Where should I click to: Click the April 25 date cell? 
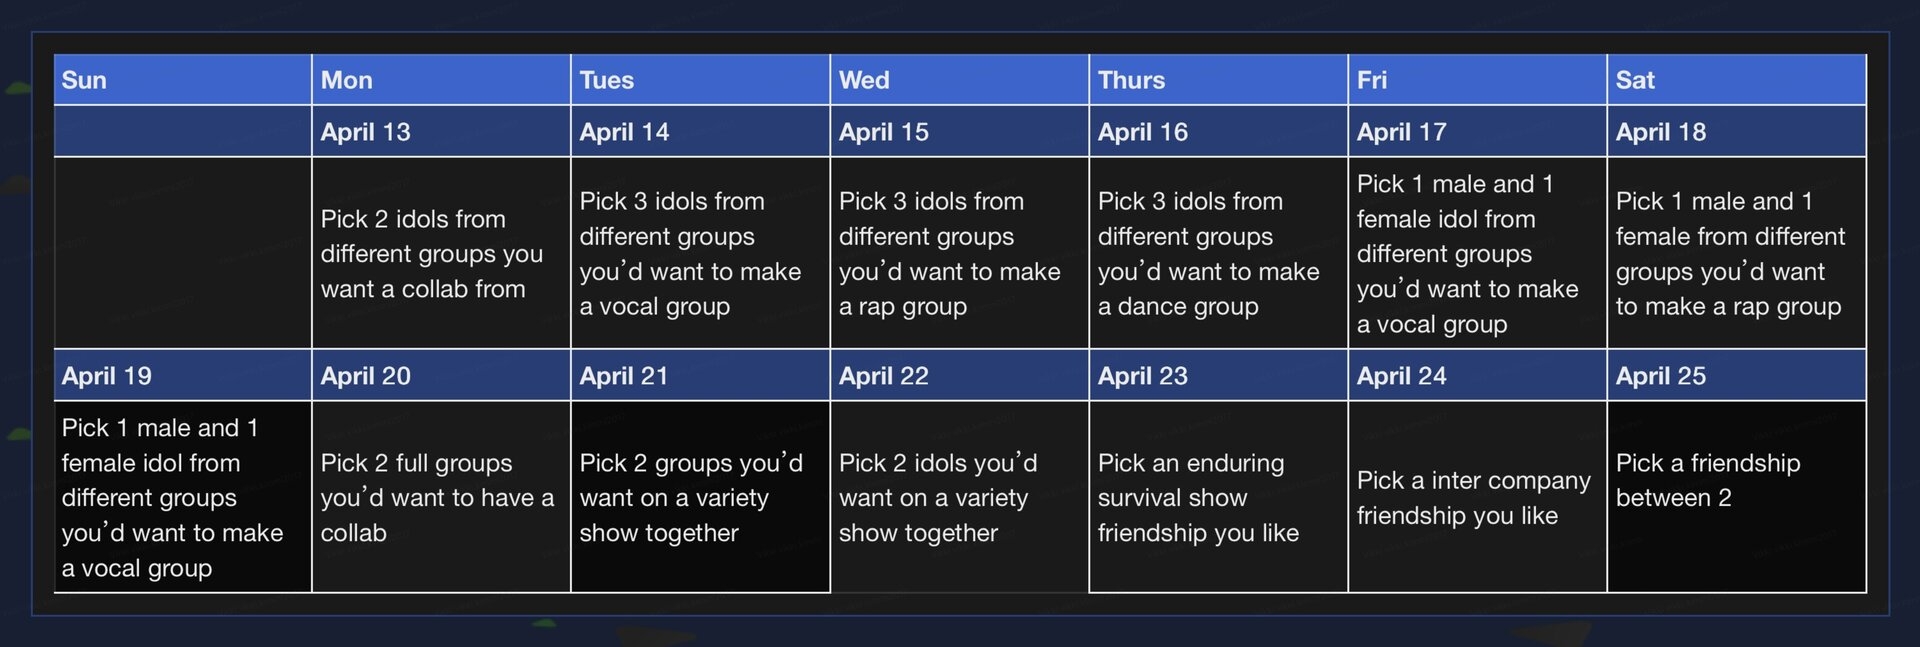tap(1737, 376)
